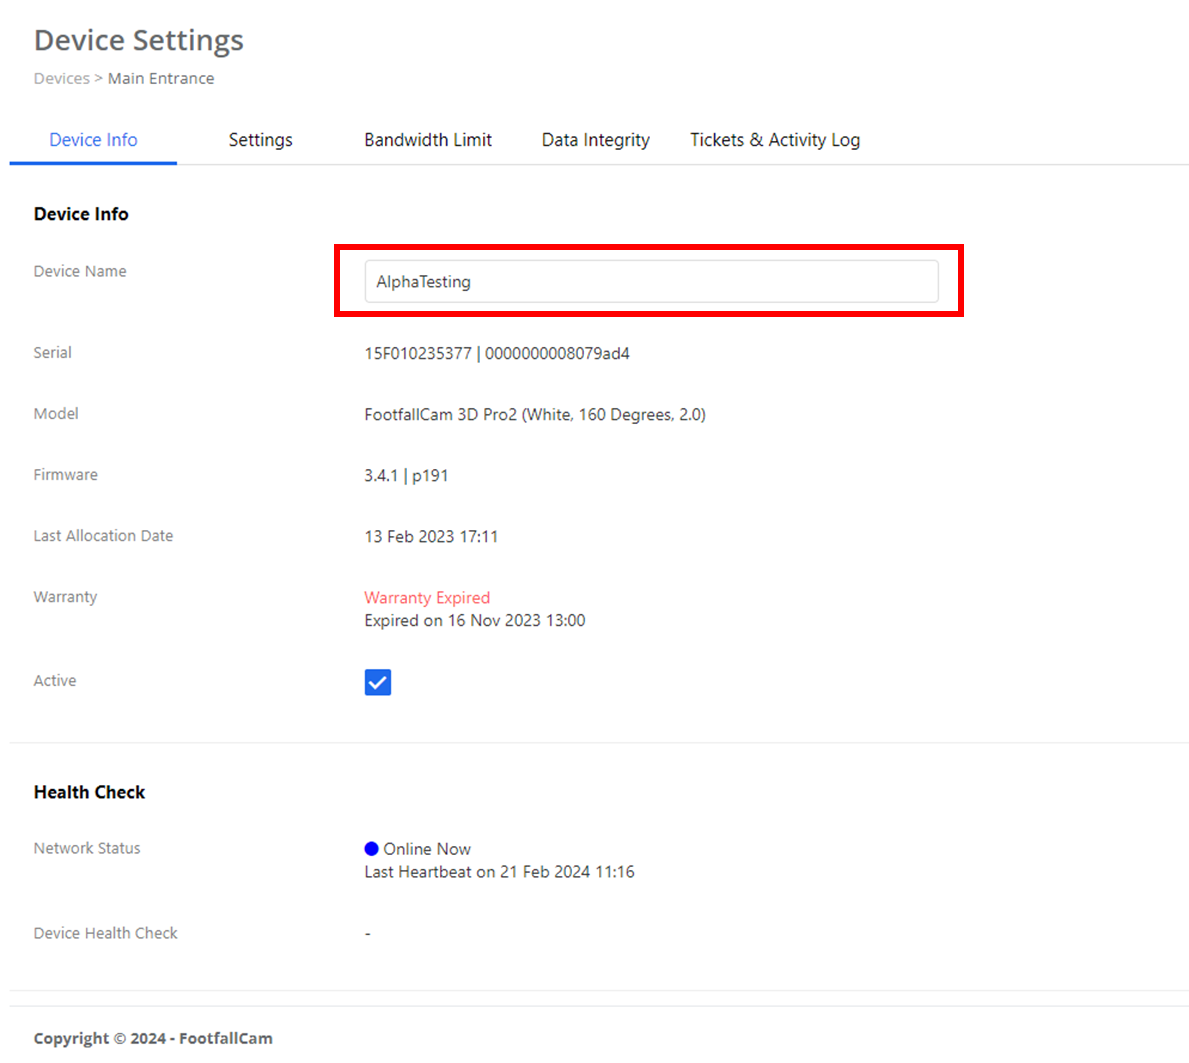Click the Last Heartbeat timestamp
Image resolution: width=1189 pixels, height=1063 pixels.
tap(499, 872)
